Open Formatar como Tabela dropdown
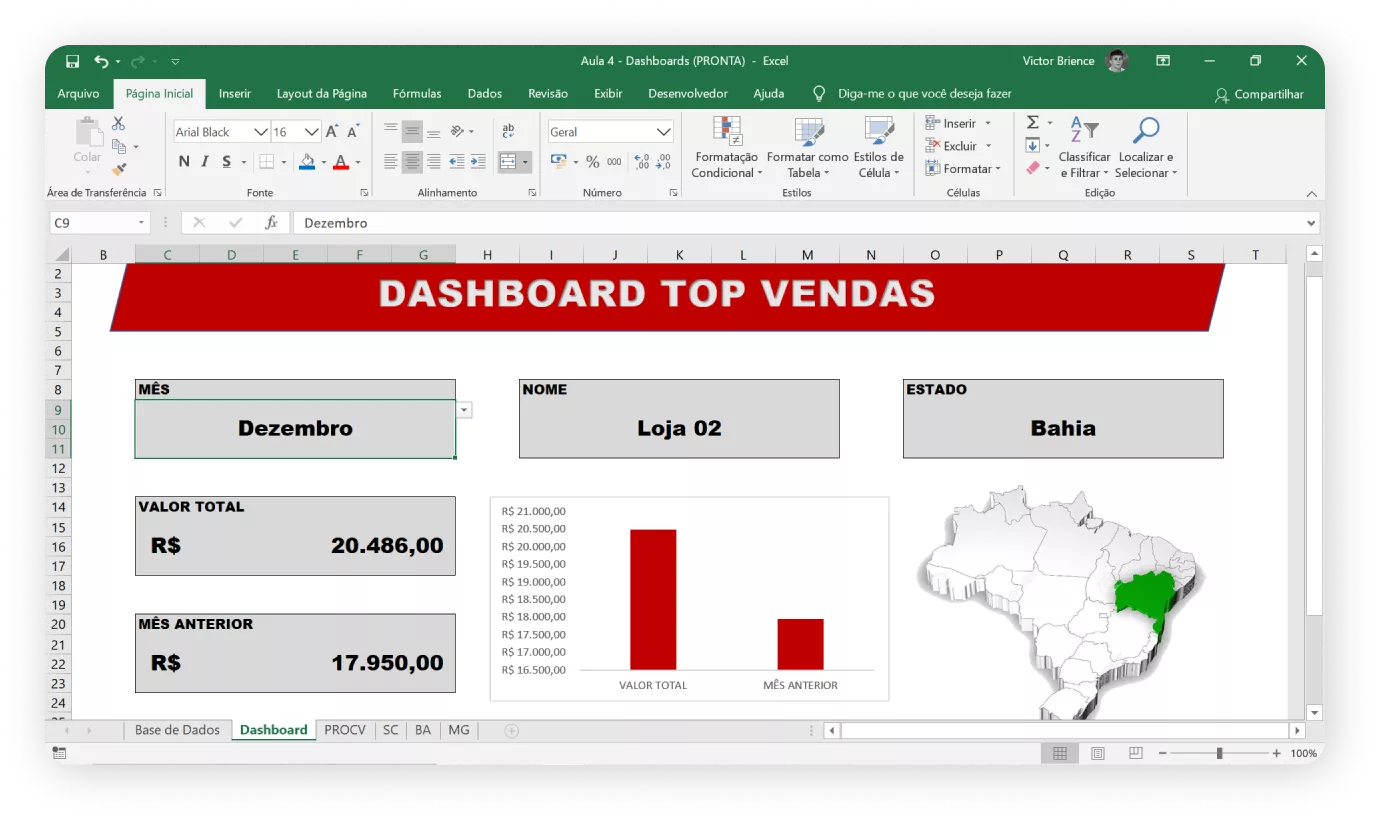The image size is (1380, 820). (x=808, y=147)
